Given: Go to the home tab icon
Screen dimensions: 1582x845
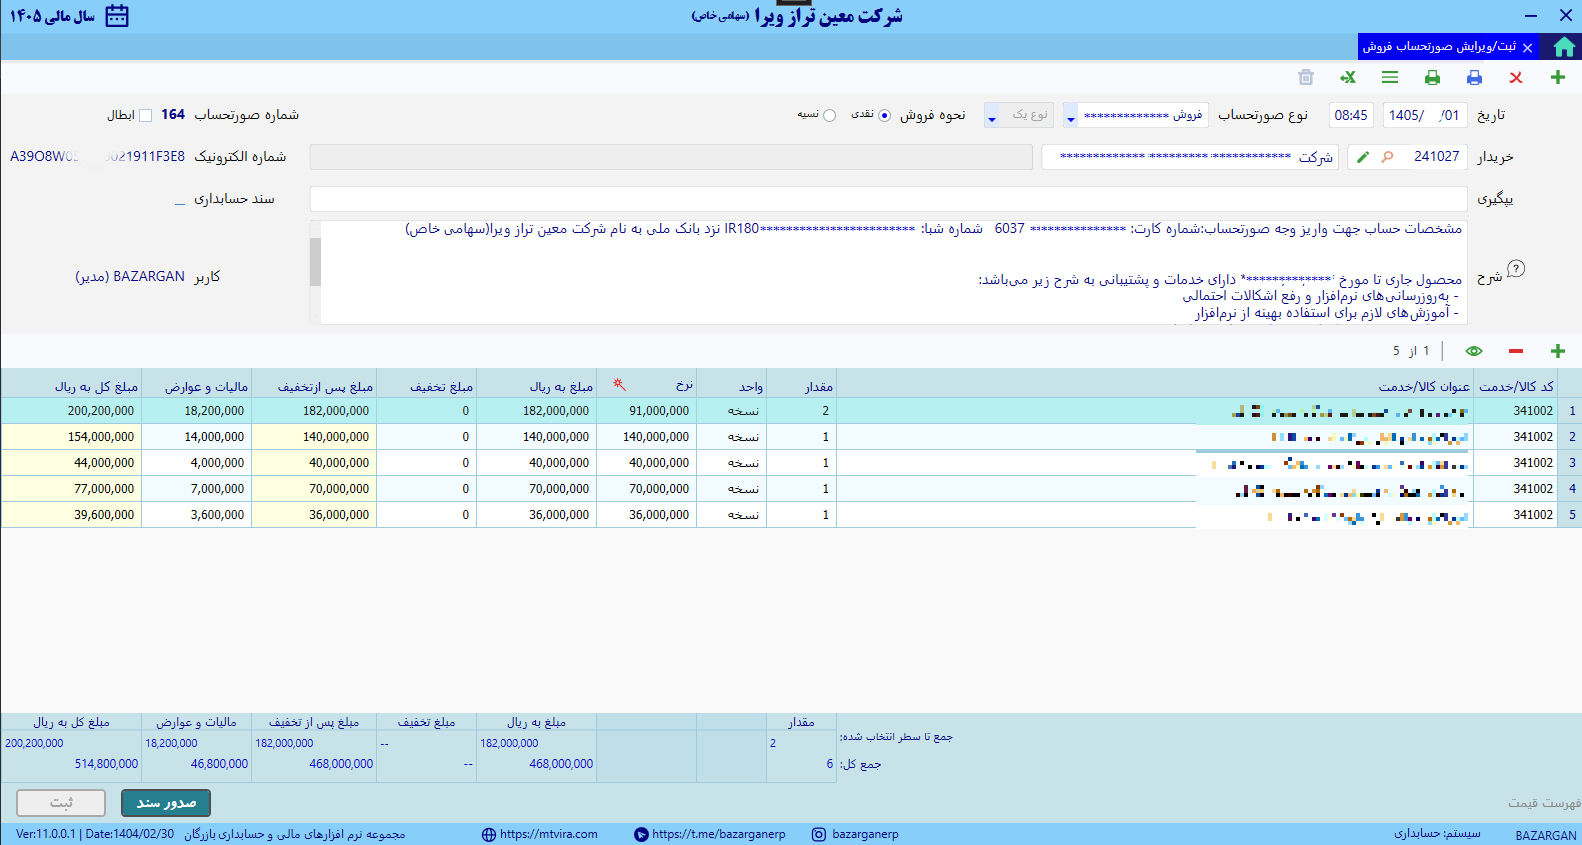Looking at the screenshot, I should coord(1564,47).
